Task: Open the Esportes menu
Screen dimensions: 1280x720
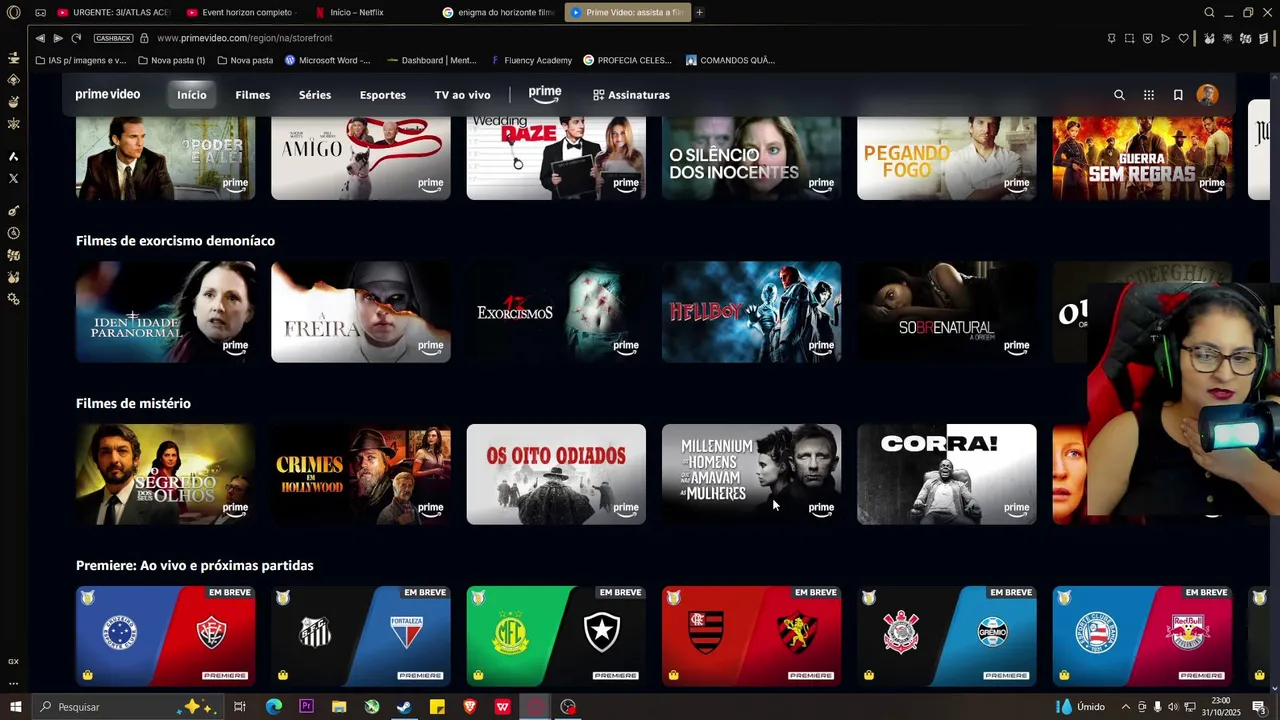Action: pyautogui.click(x=383, y=95)
